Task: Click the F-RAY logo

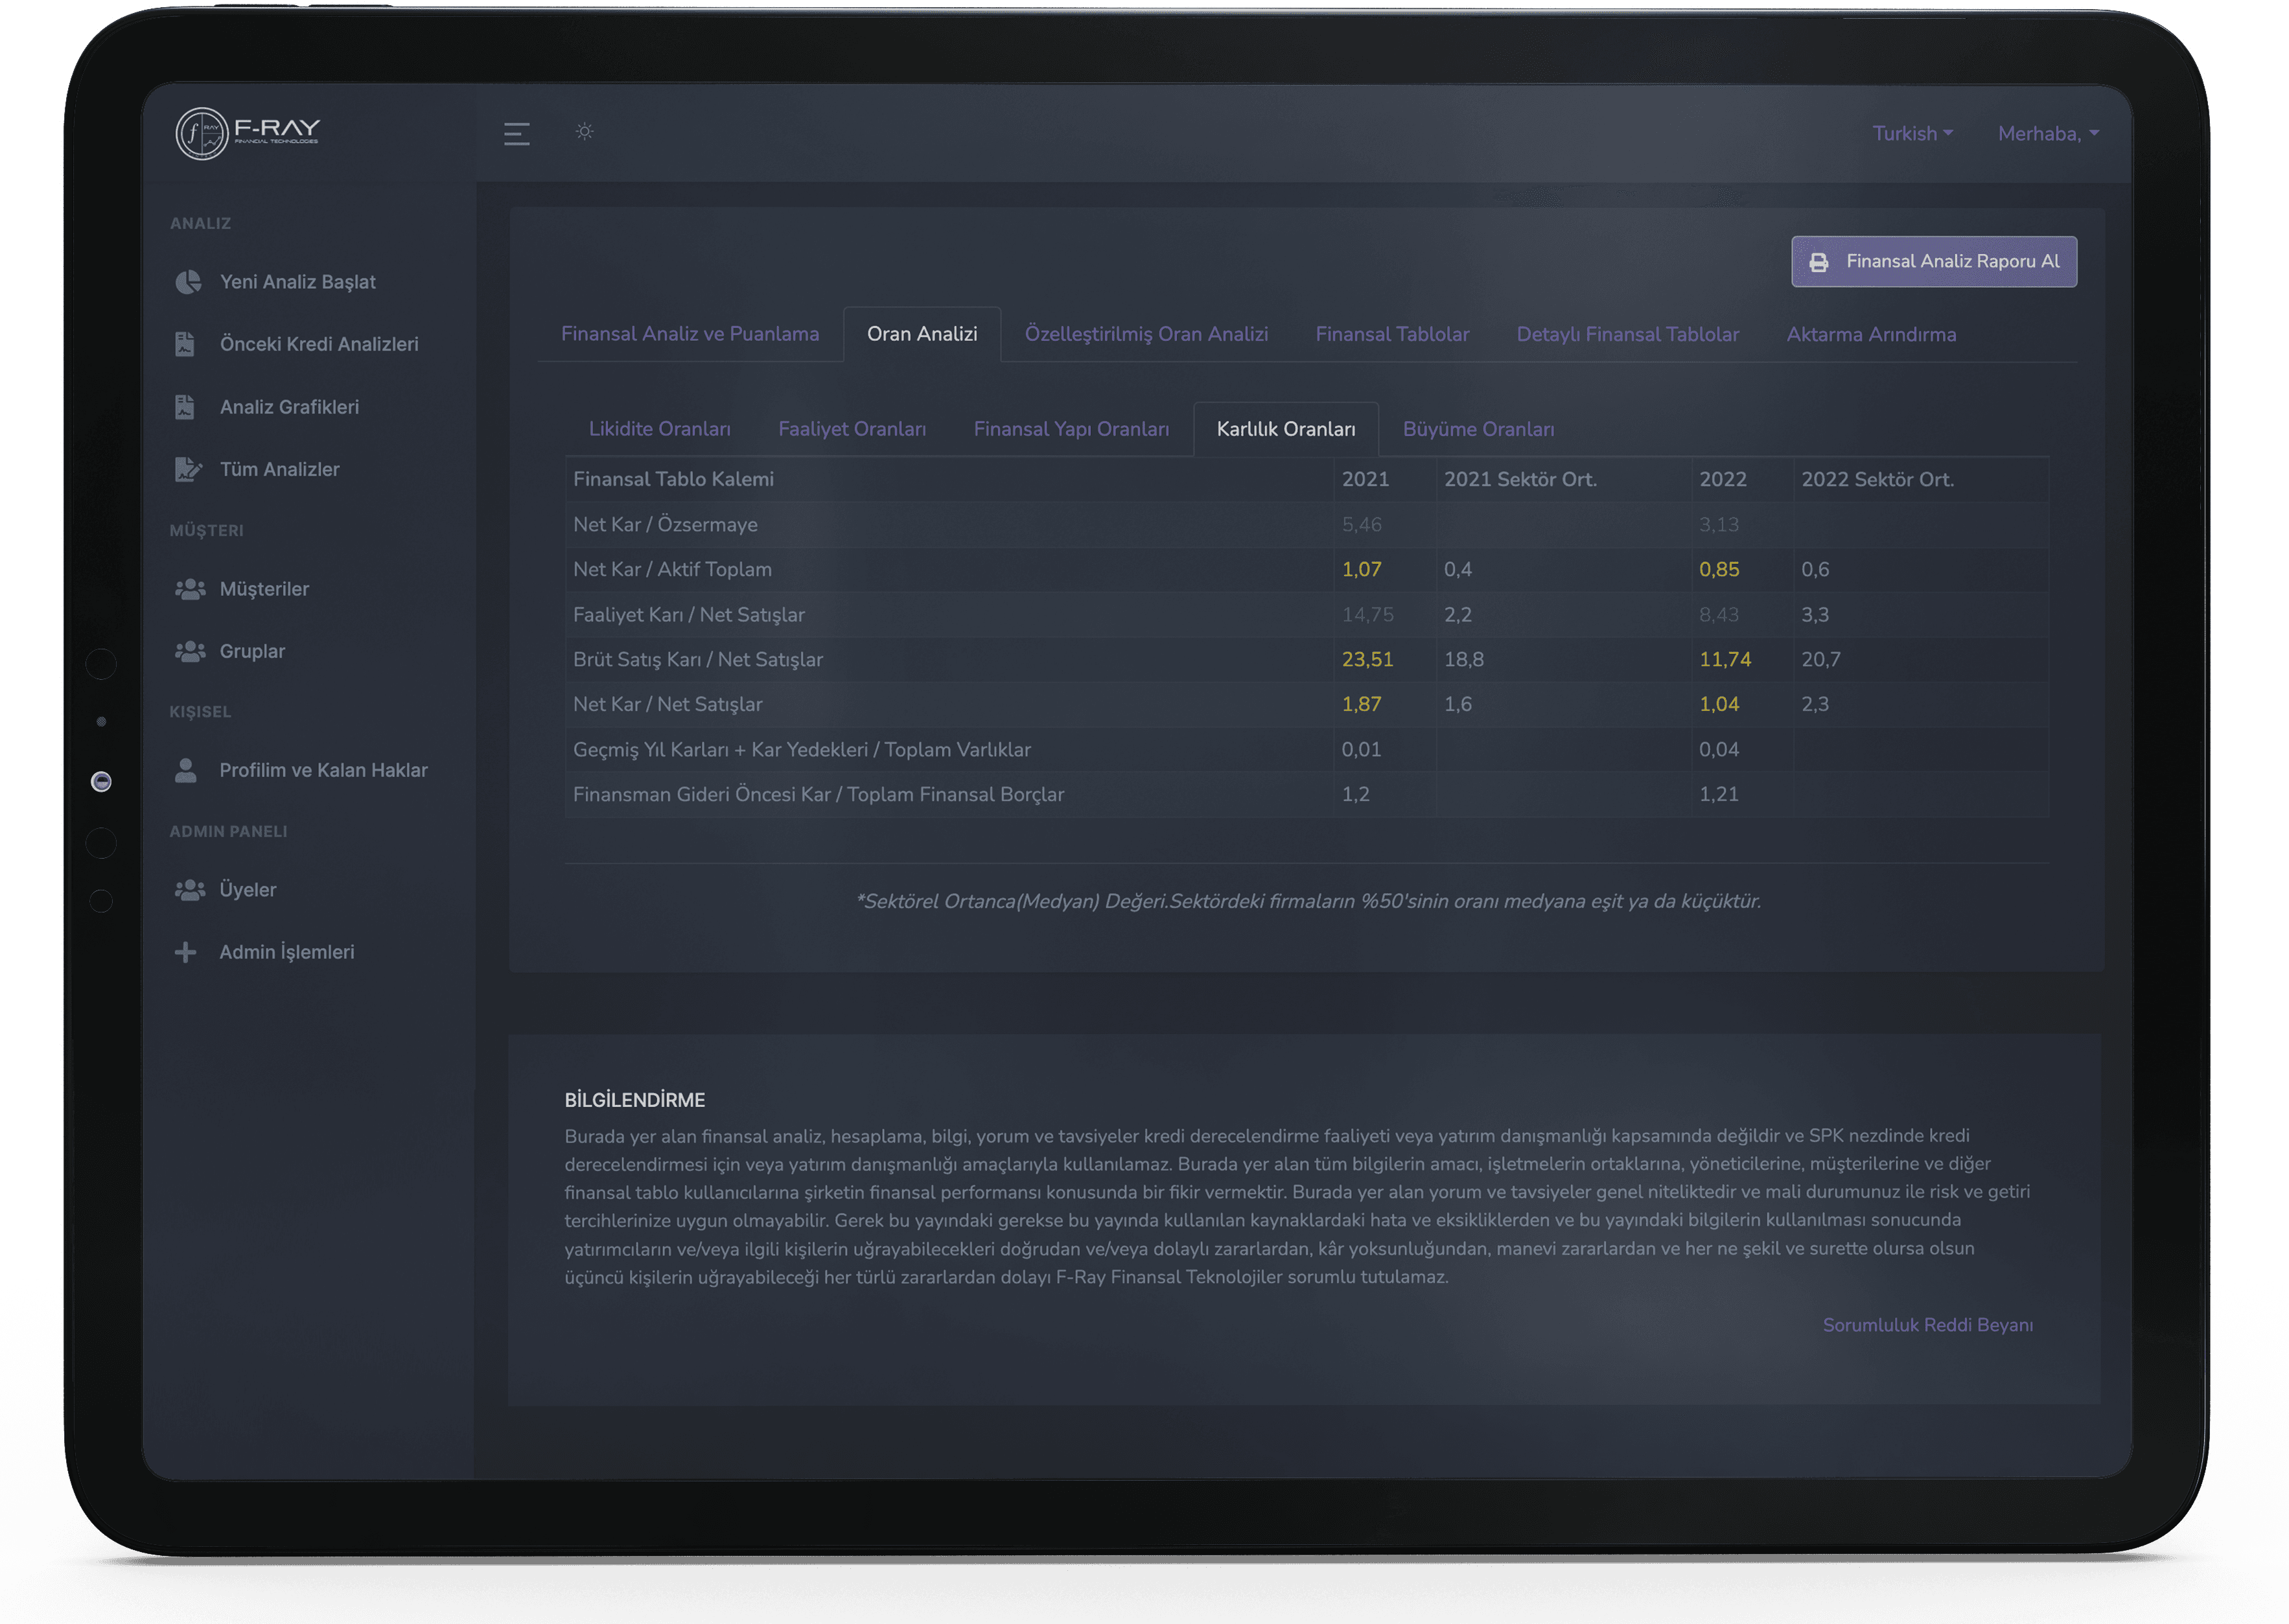Action: pyautogui.click(x=247, y=133)
